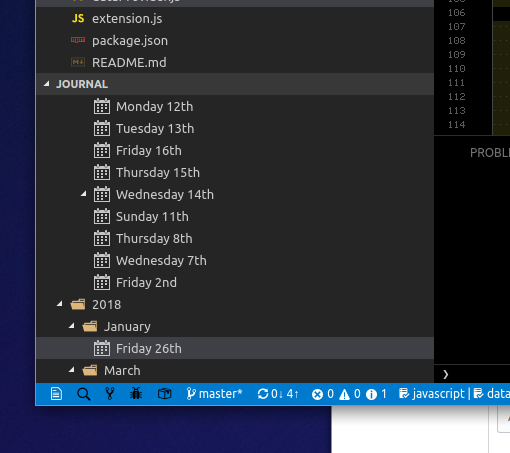Open Search via magnifier icon in status bar

(83, 394)
